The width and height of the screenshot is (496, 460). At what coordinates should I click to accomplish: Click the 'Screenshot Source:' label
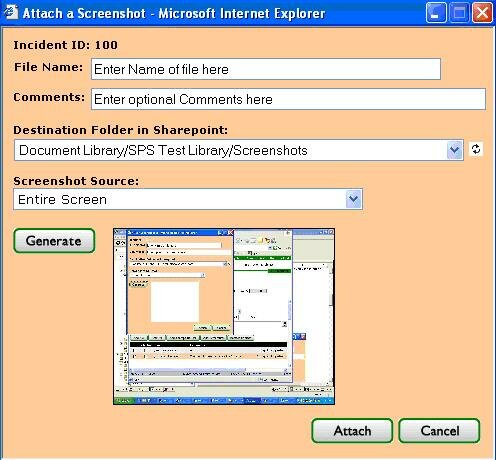pyautogui.click(x=76, y=181)
